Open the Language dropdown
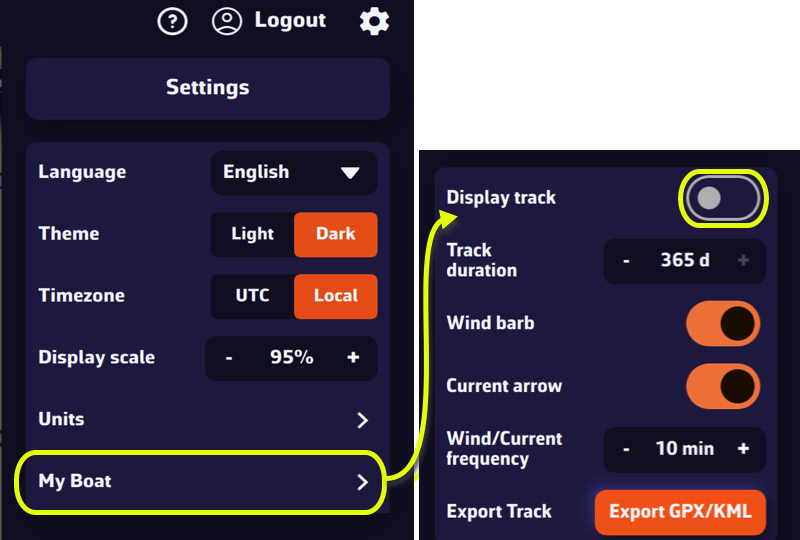Image resolution: width=800 pixels, height=540 pixels. 293,172
